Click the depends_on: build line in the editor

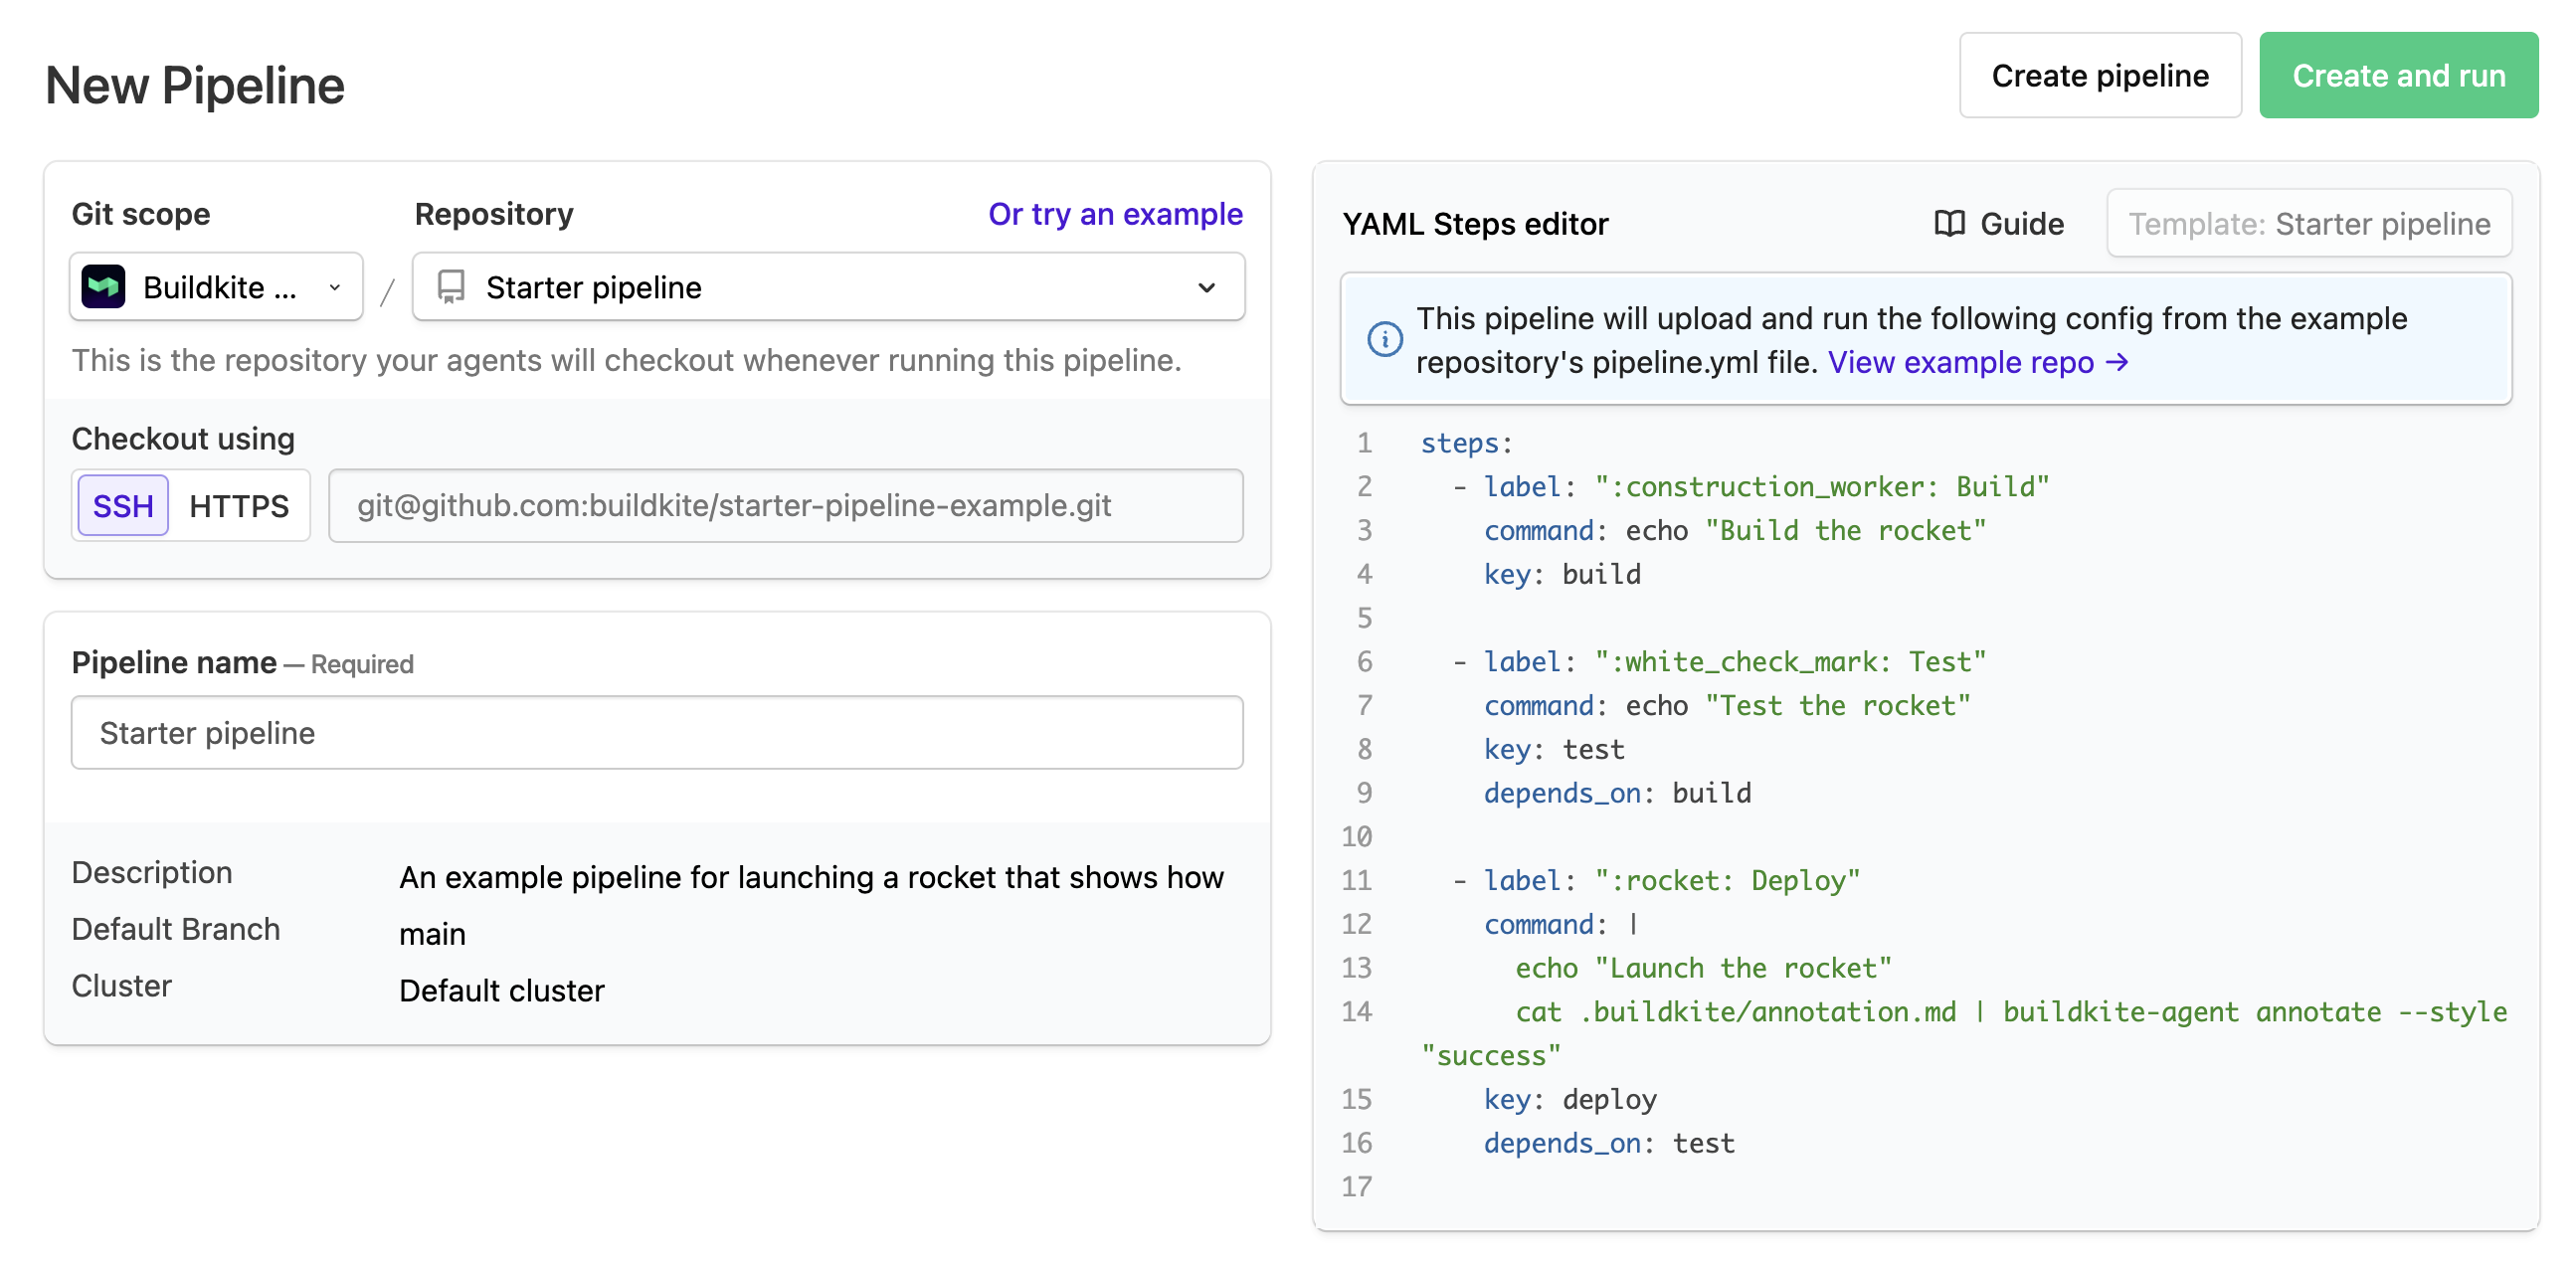point(1616,793)
